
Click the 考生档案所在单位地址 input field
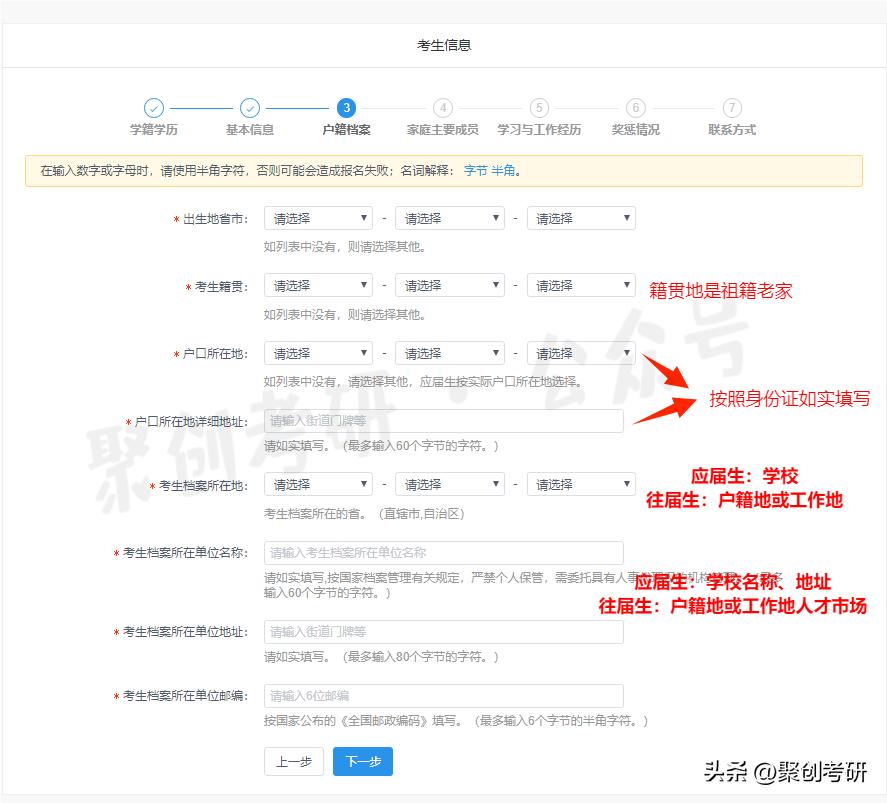coord(443,632)
